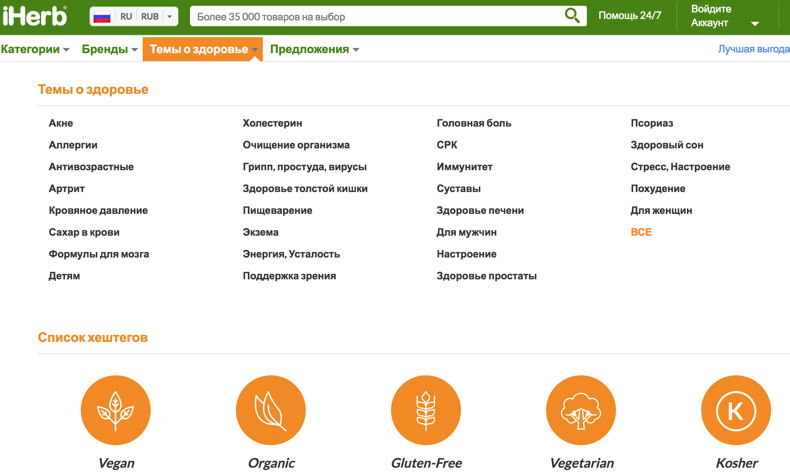Choose Поддержка зрения topic

point(289,276)
